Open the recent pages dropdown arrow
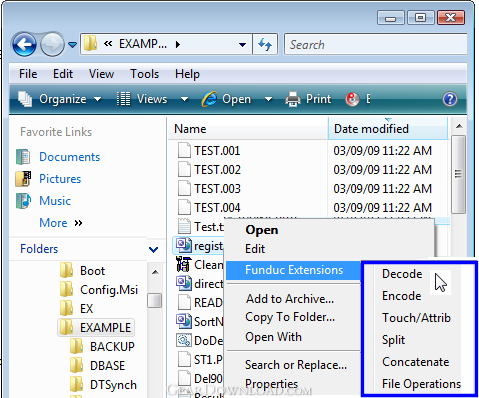The width and height of the screenshot is (479, 398). pos(72,44)
